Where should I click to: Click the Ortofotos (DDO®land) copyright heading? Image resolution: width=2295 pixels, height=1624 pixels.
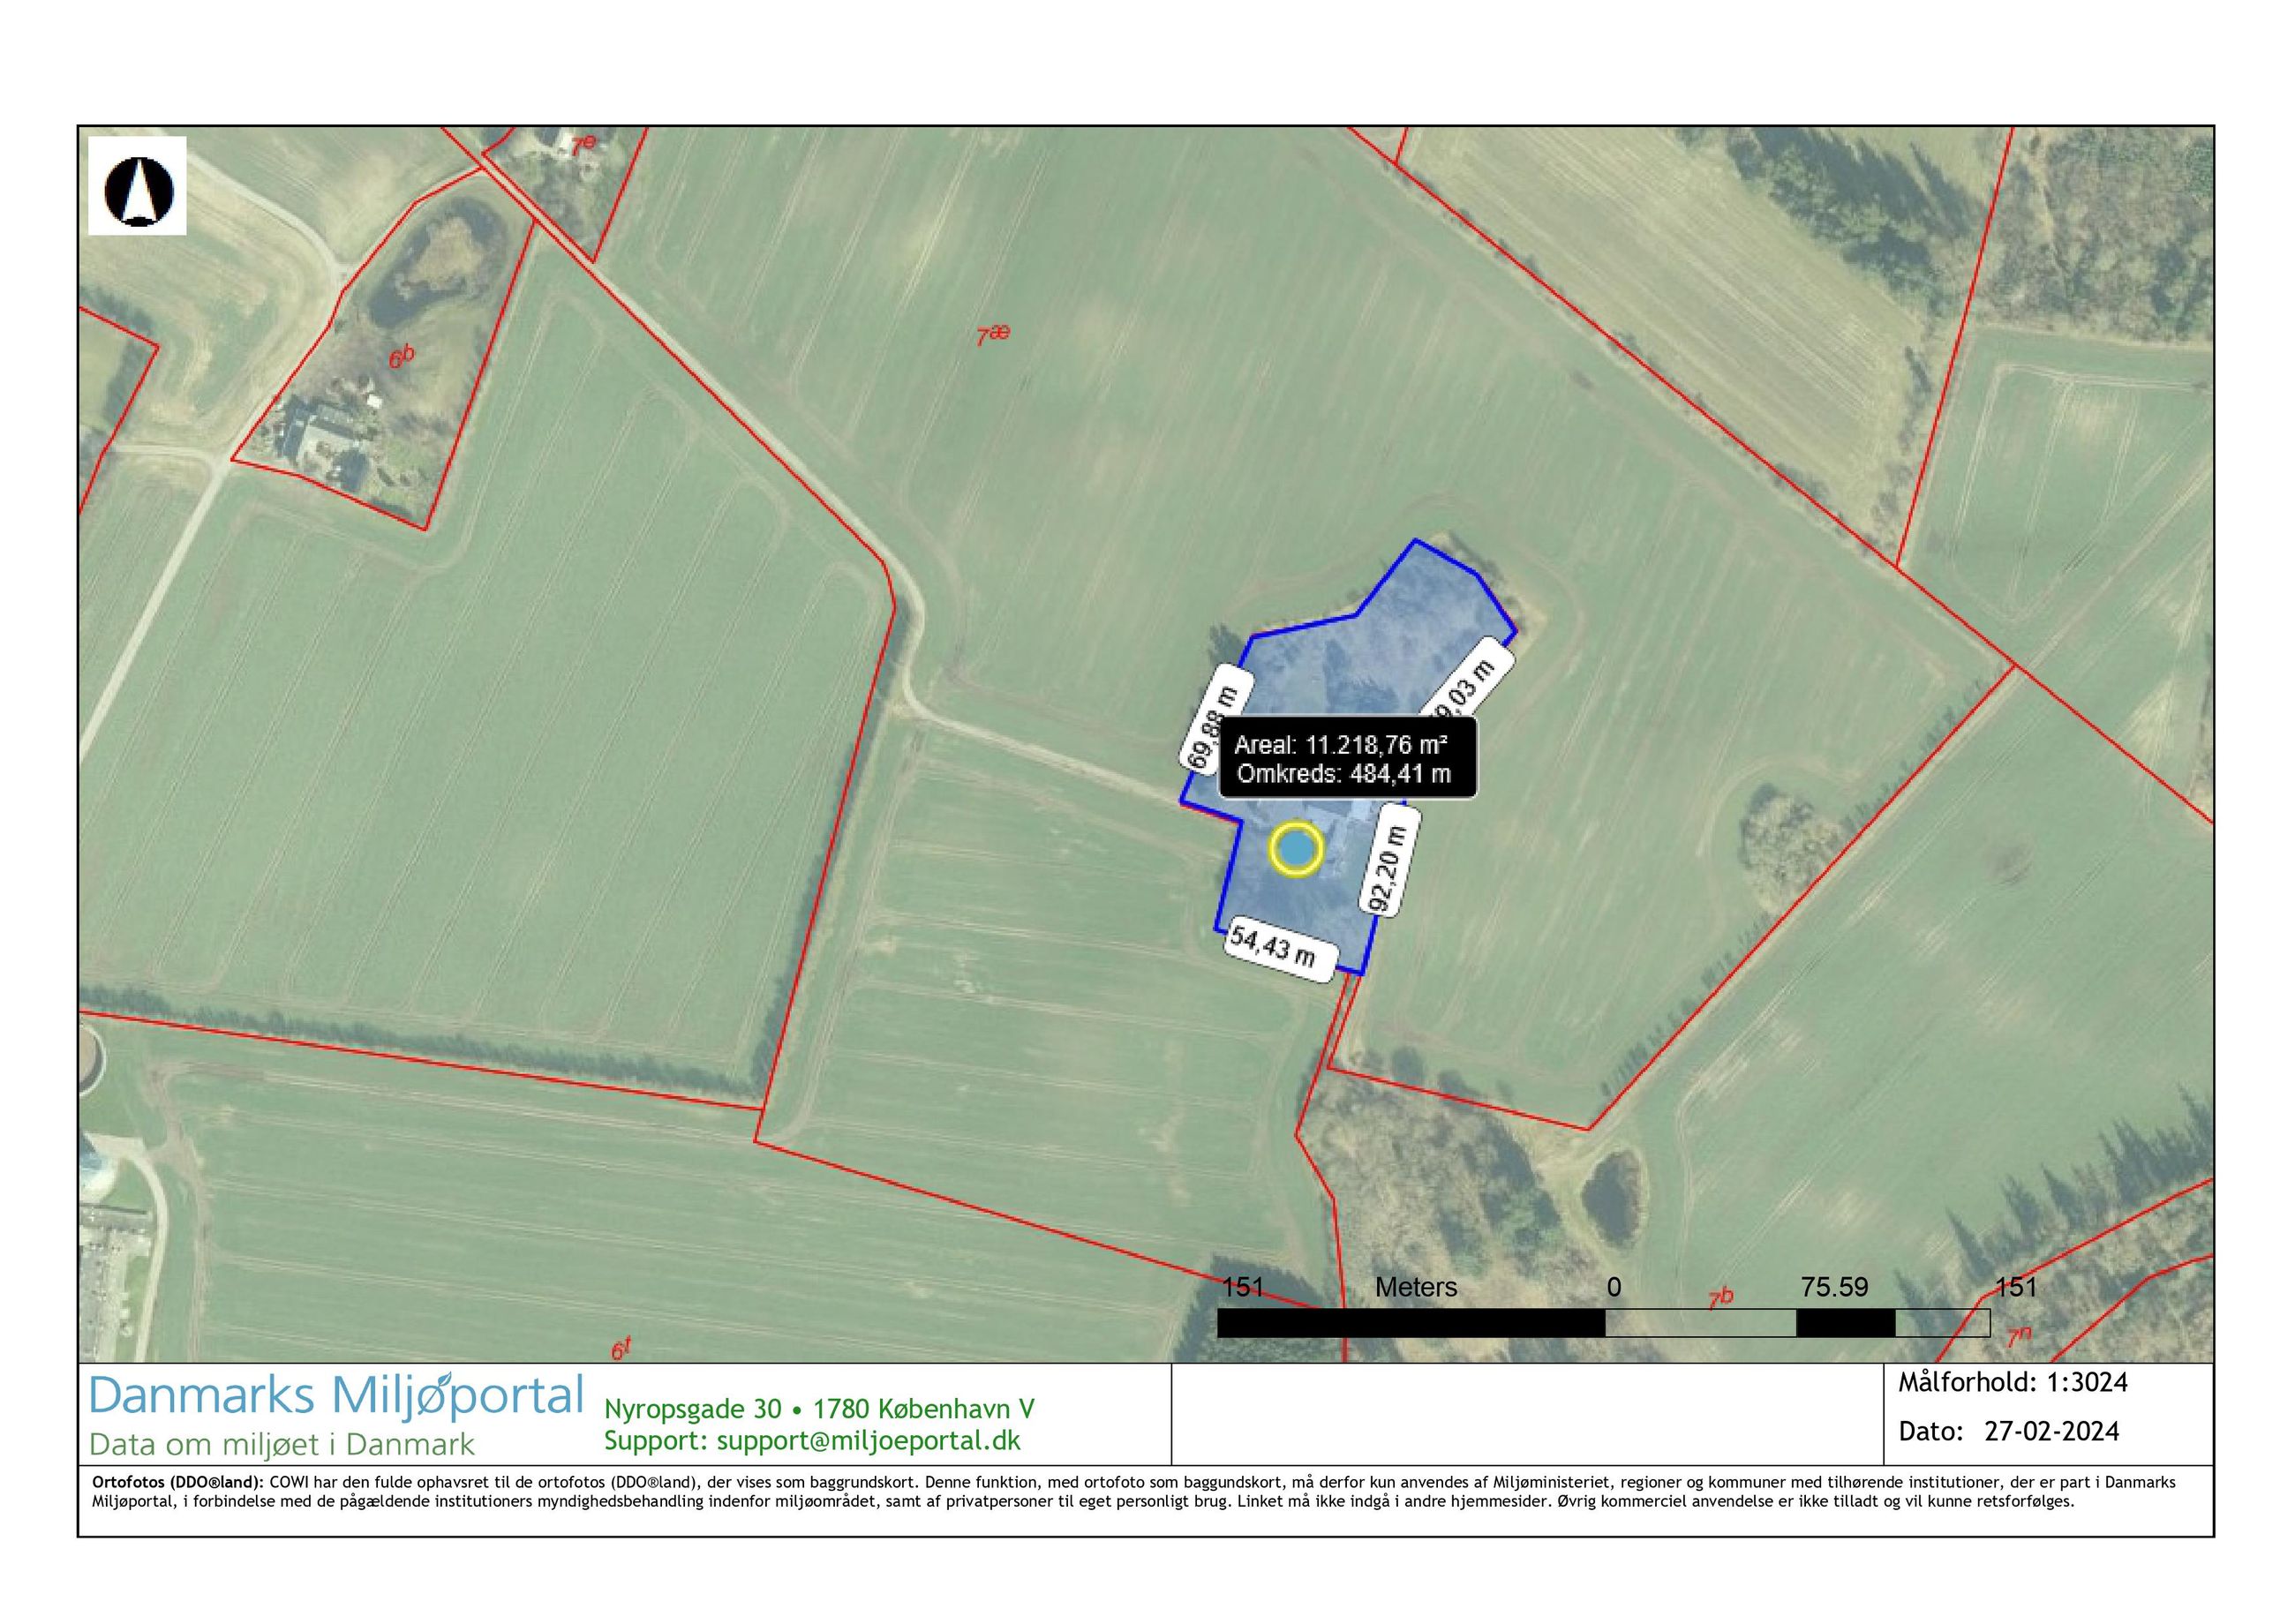(177, 1482)
